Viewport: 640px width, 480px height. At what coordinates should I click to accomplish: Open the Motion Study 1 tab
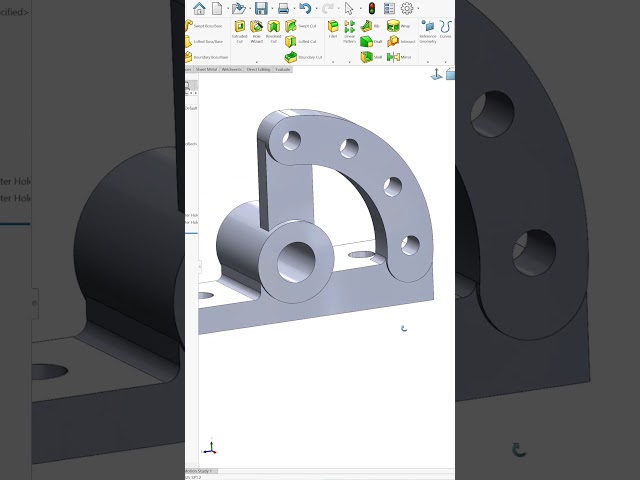[x=200, y=471]
